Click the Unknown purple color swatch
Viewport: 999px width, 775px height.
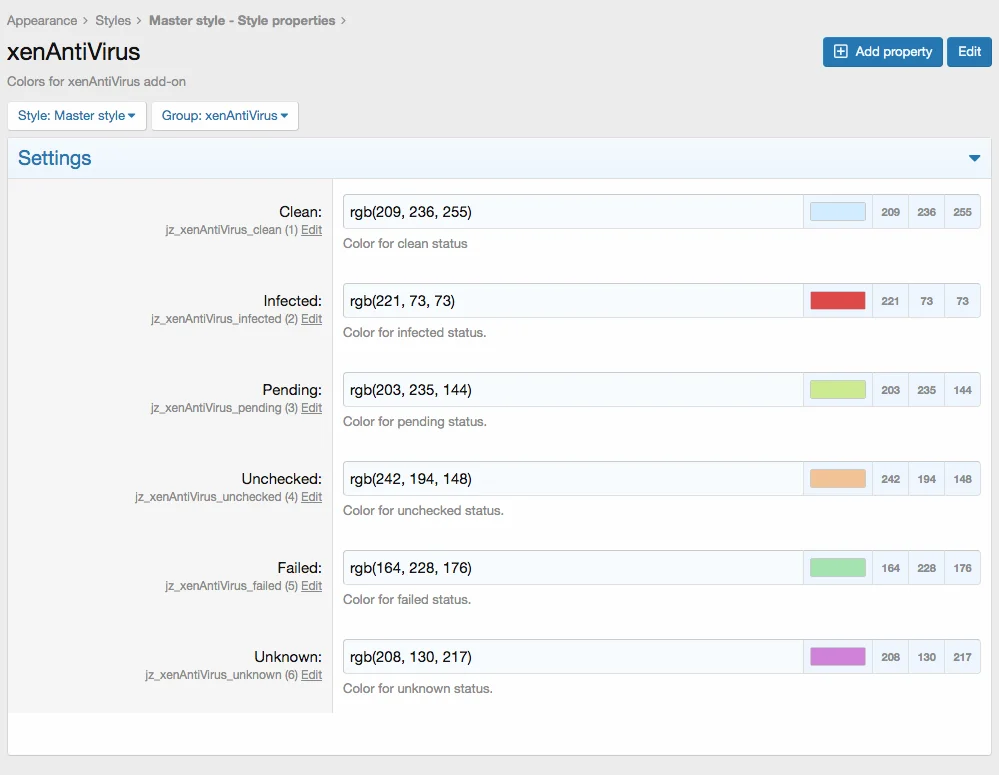(837, 657)
